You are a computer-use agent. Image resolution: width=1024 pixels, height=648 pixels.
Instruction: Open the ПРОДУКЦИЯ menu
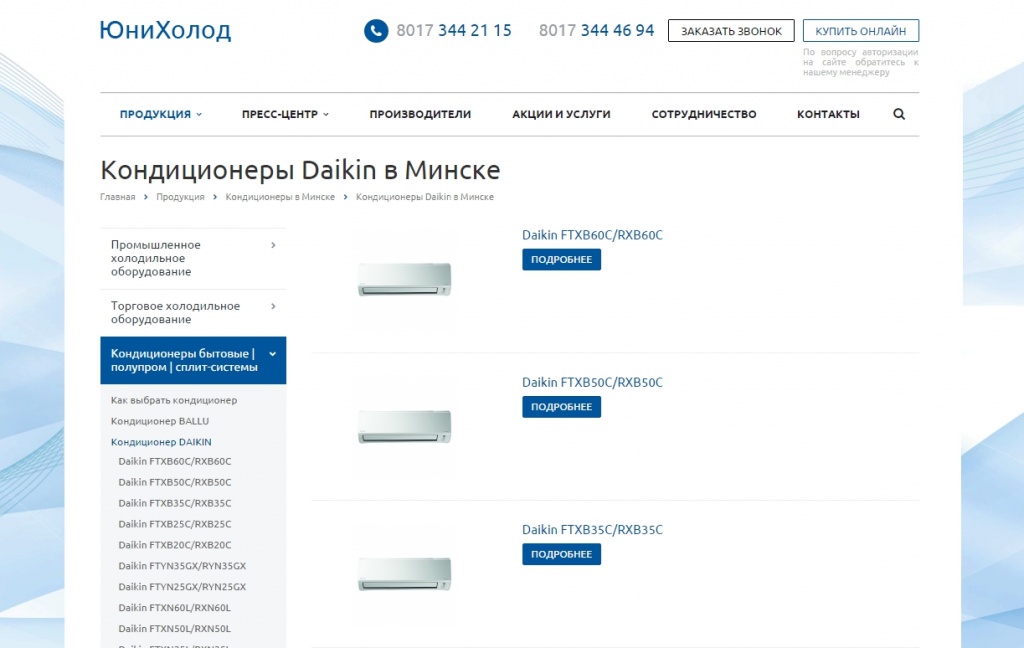tap(161, 114)
